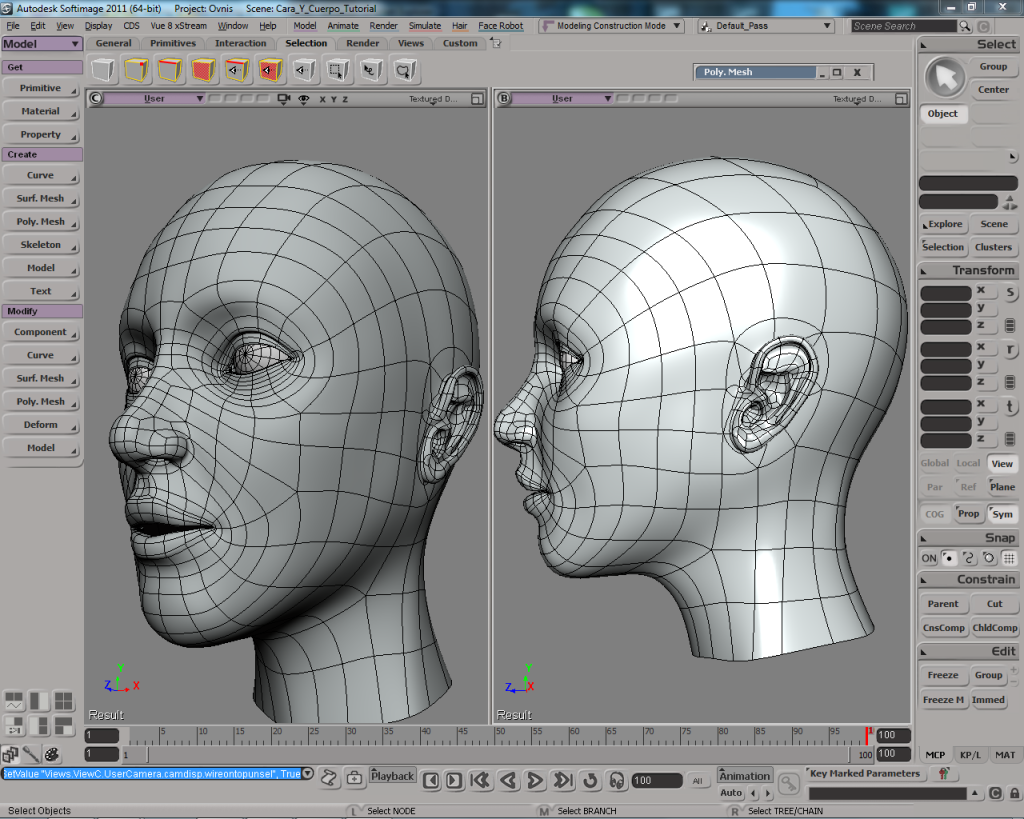Choose the rectangle selection tool icon

coord(338,70)
